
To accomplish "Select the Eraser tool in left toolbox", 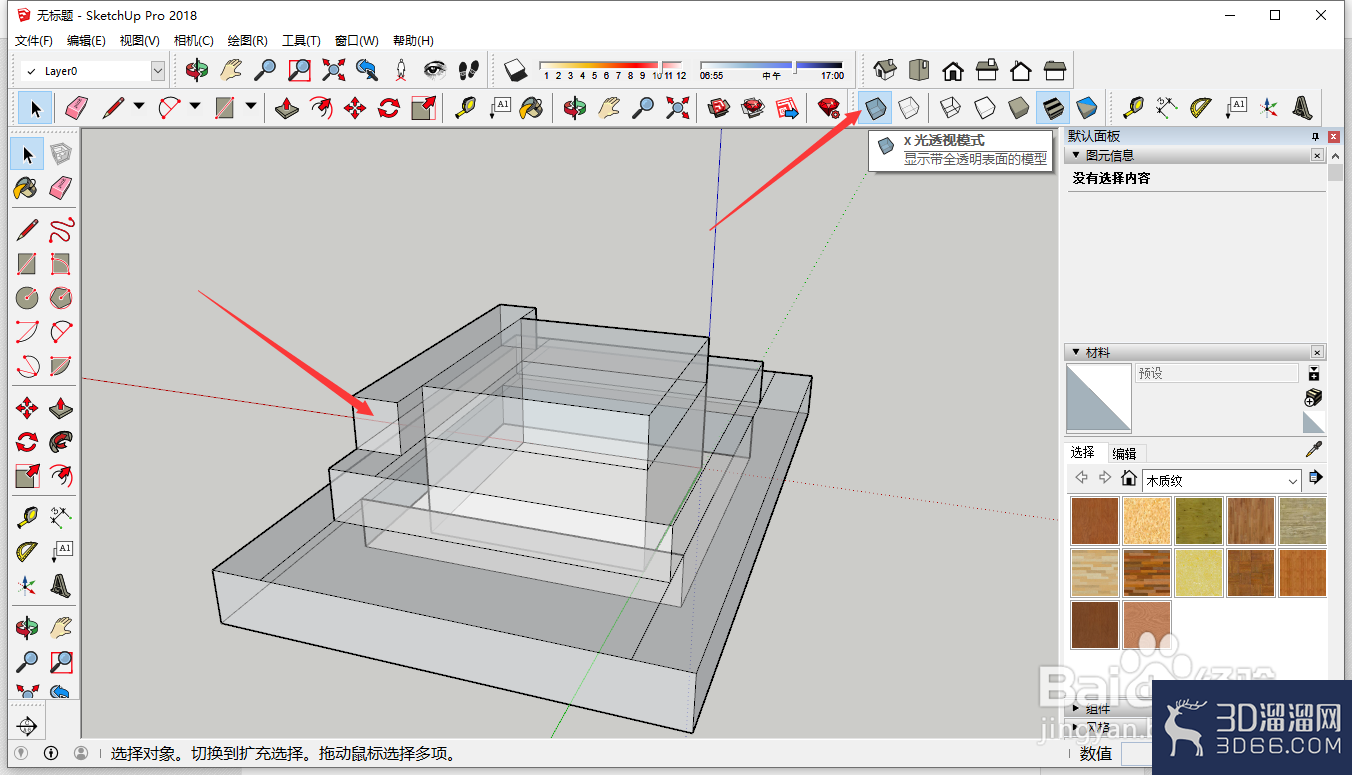I will click(61, 187).
